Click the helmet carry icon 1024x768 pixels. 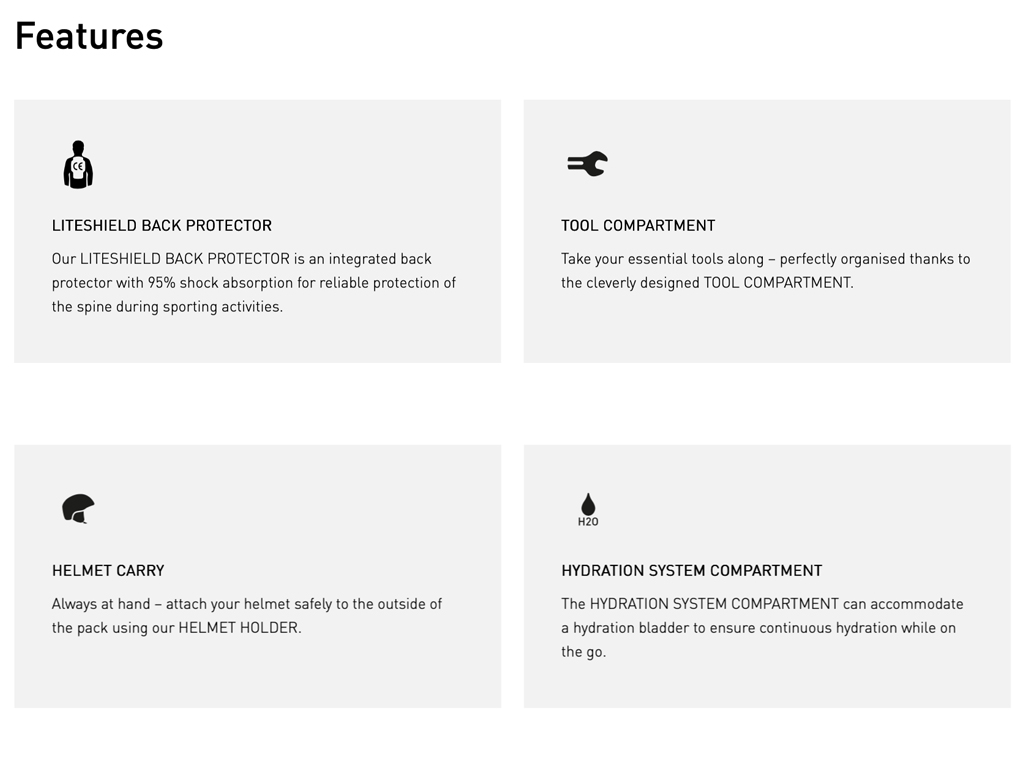[78, 508]
